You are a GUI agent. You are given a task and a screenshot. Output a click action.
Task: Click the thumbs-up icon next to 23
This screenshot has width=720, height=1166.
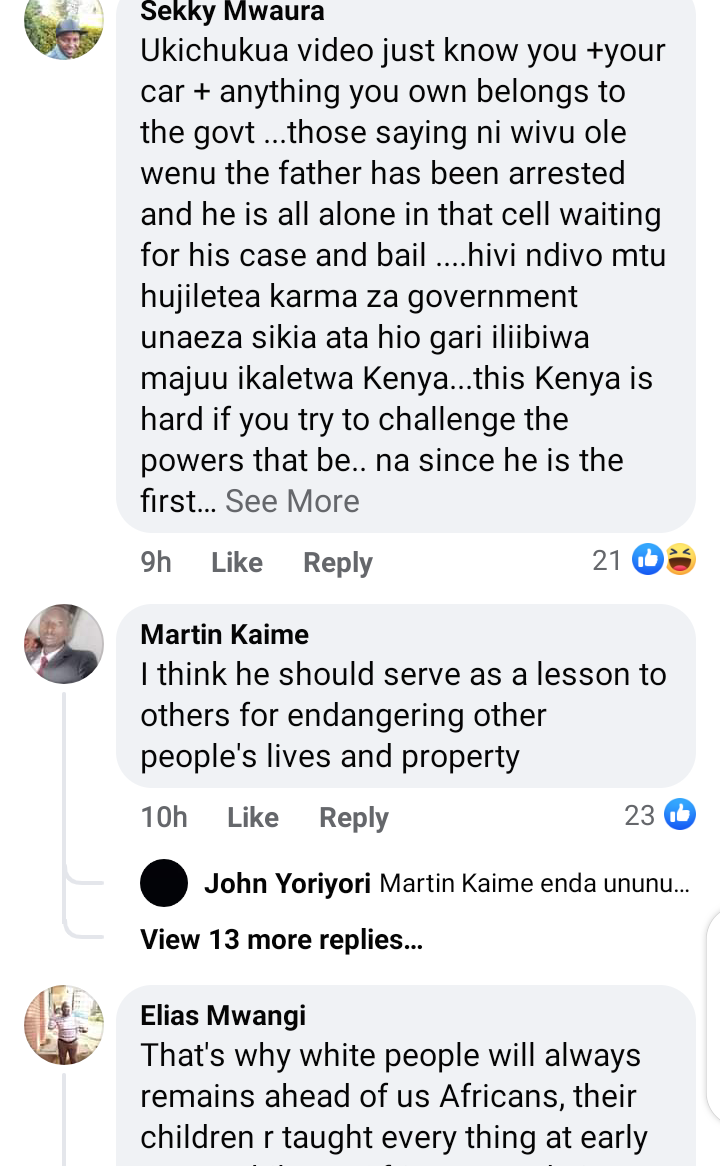coord(680,814)
